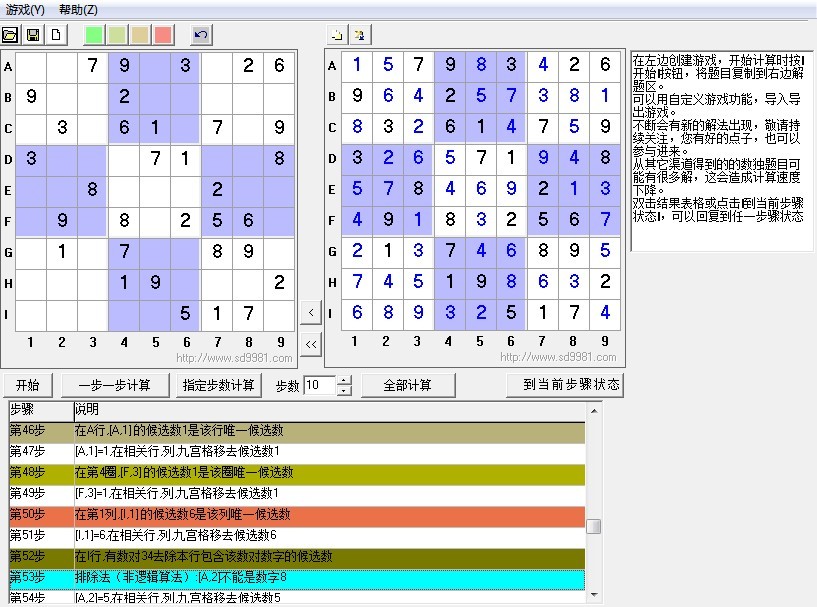This screenshot has width=817, height=607.
Task: Decrease 步数 using the down spinner arrow
Action: pos(342,389)
